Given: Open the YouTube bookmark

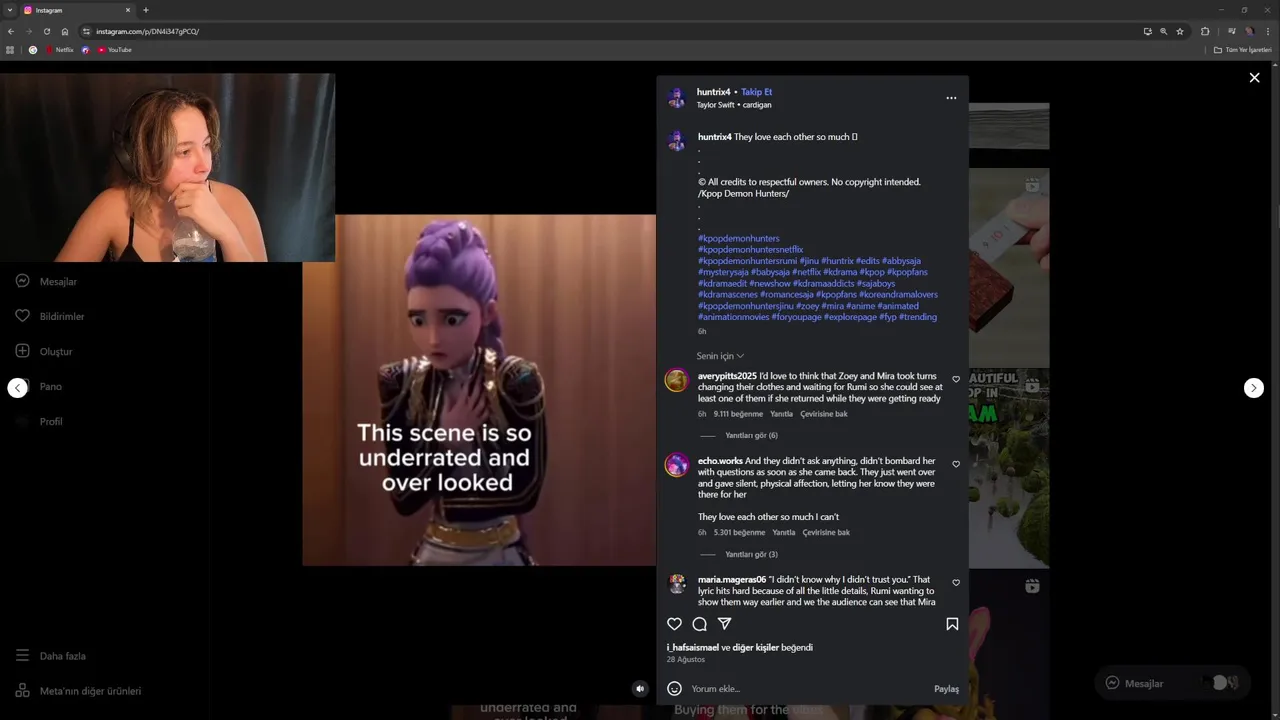Looking at the screenshot, I should pyautogui.click(x=115, y=50).
